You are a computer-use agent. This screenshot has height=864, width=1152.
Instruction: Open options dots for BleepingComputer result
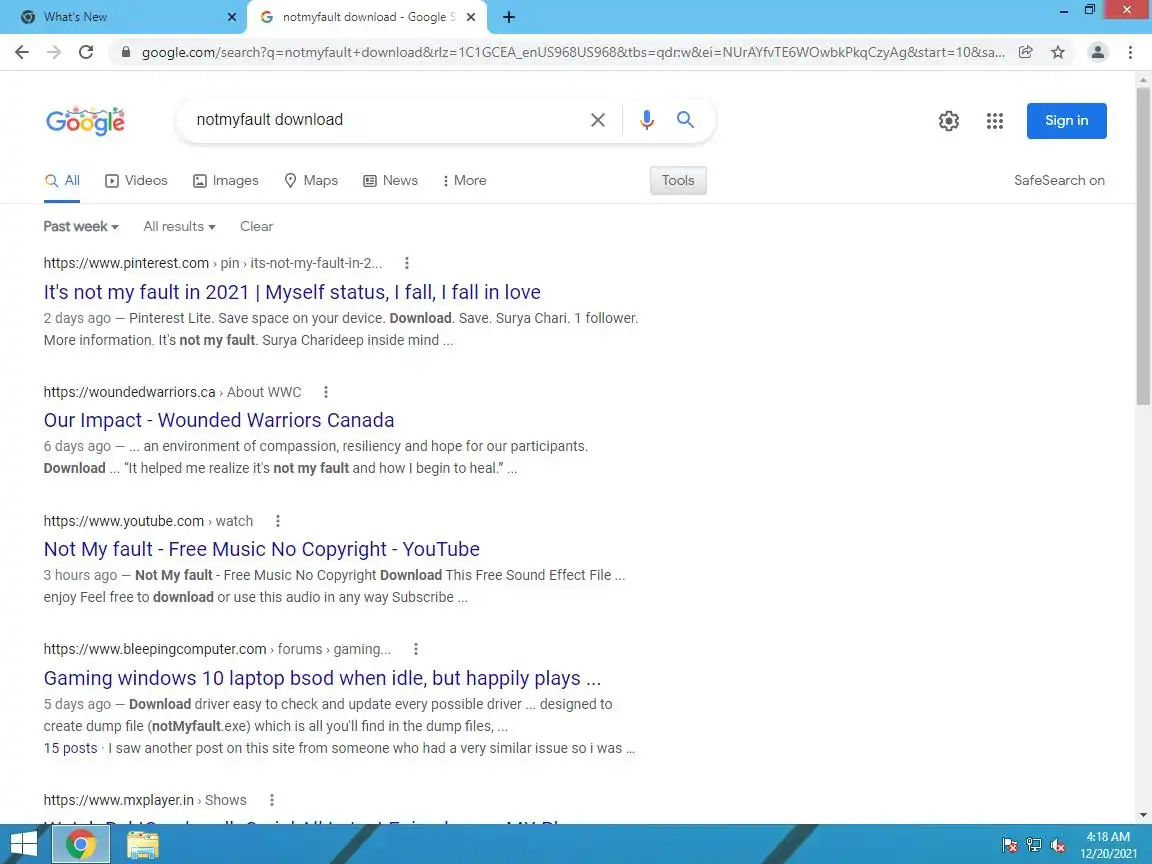click(x=416, y=649)
